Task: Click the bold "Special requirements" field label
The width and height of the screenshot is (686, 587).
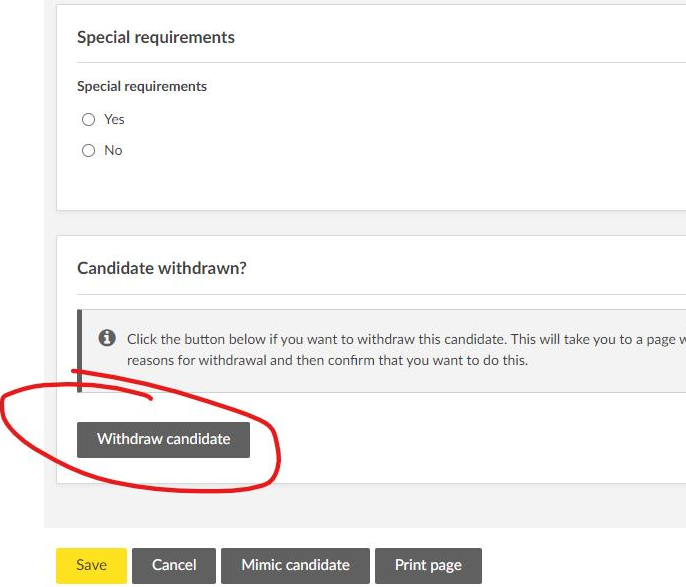Action: click(x=142, y=86)
